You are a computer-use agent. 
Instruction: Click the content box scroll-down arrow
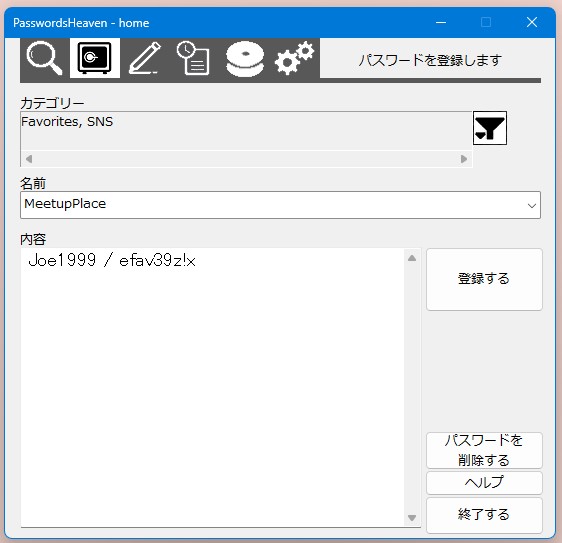[x=412, y=518]
